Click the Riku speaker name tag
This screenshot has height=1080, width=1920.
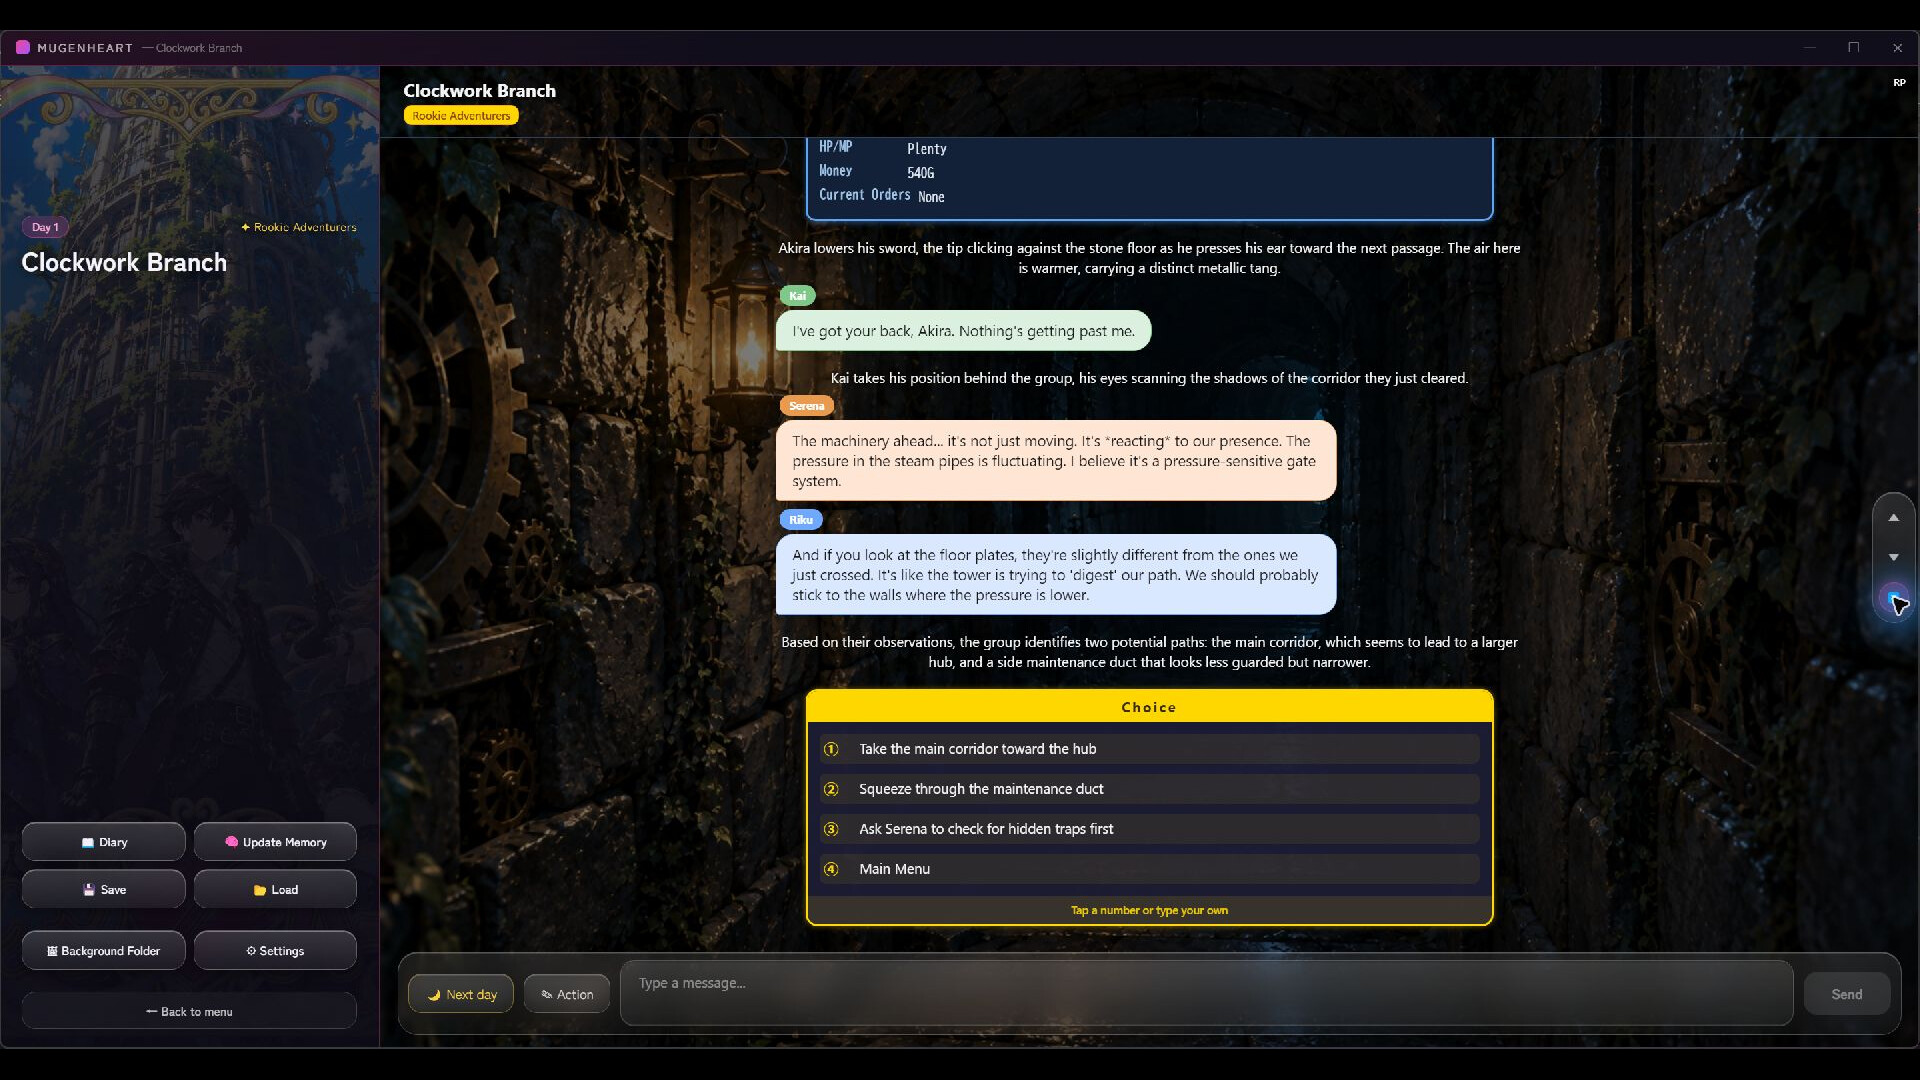pyautogui.click(x=801, y=519)
